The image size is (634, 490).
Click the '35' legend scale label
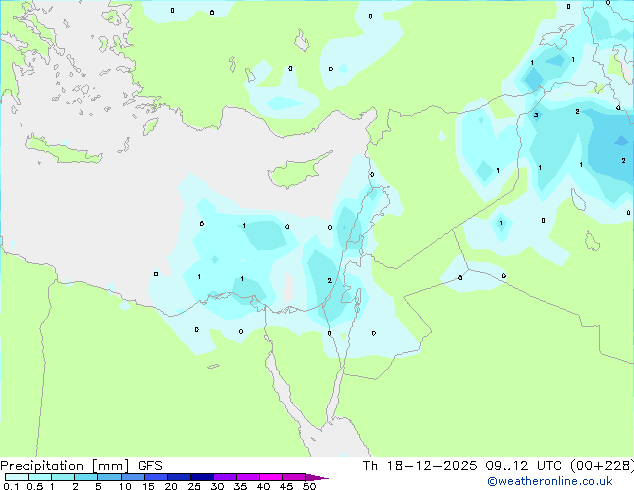point(240,486)
